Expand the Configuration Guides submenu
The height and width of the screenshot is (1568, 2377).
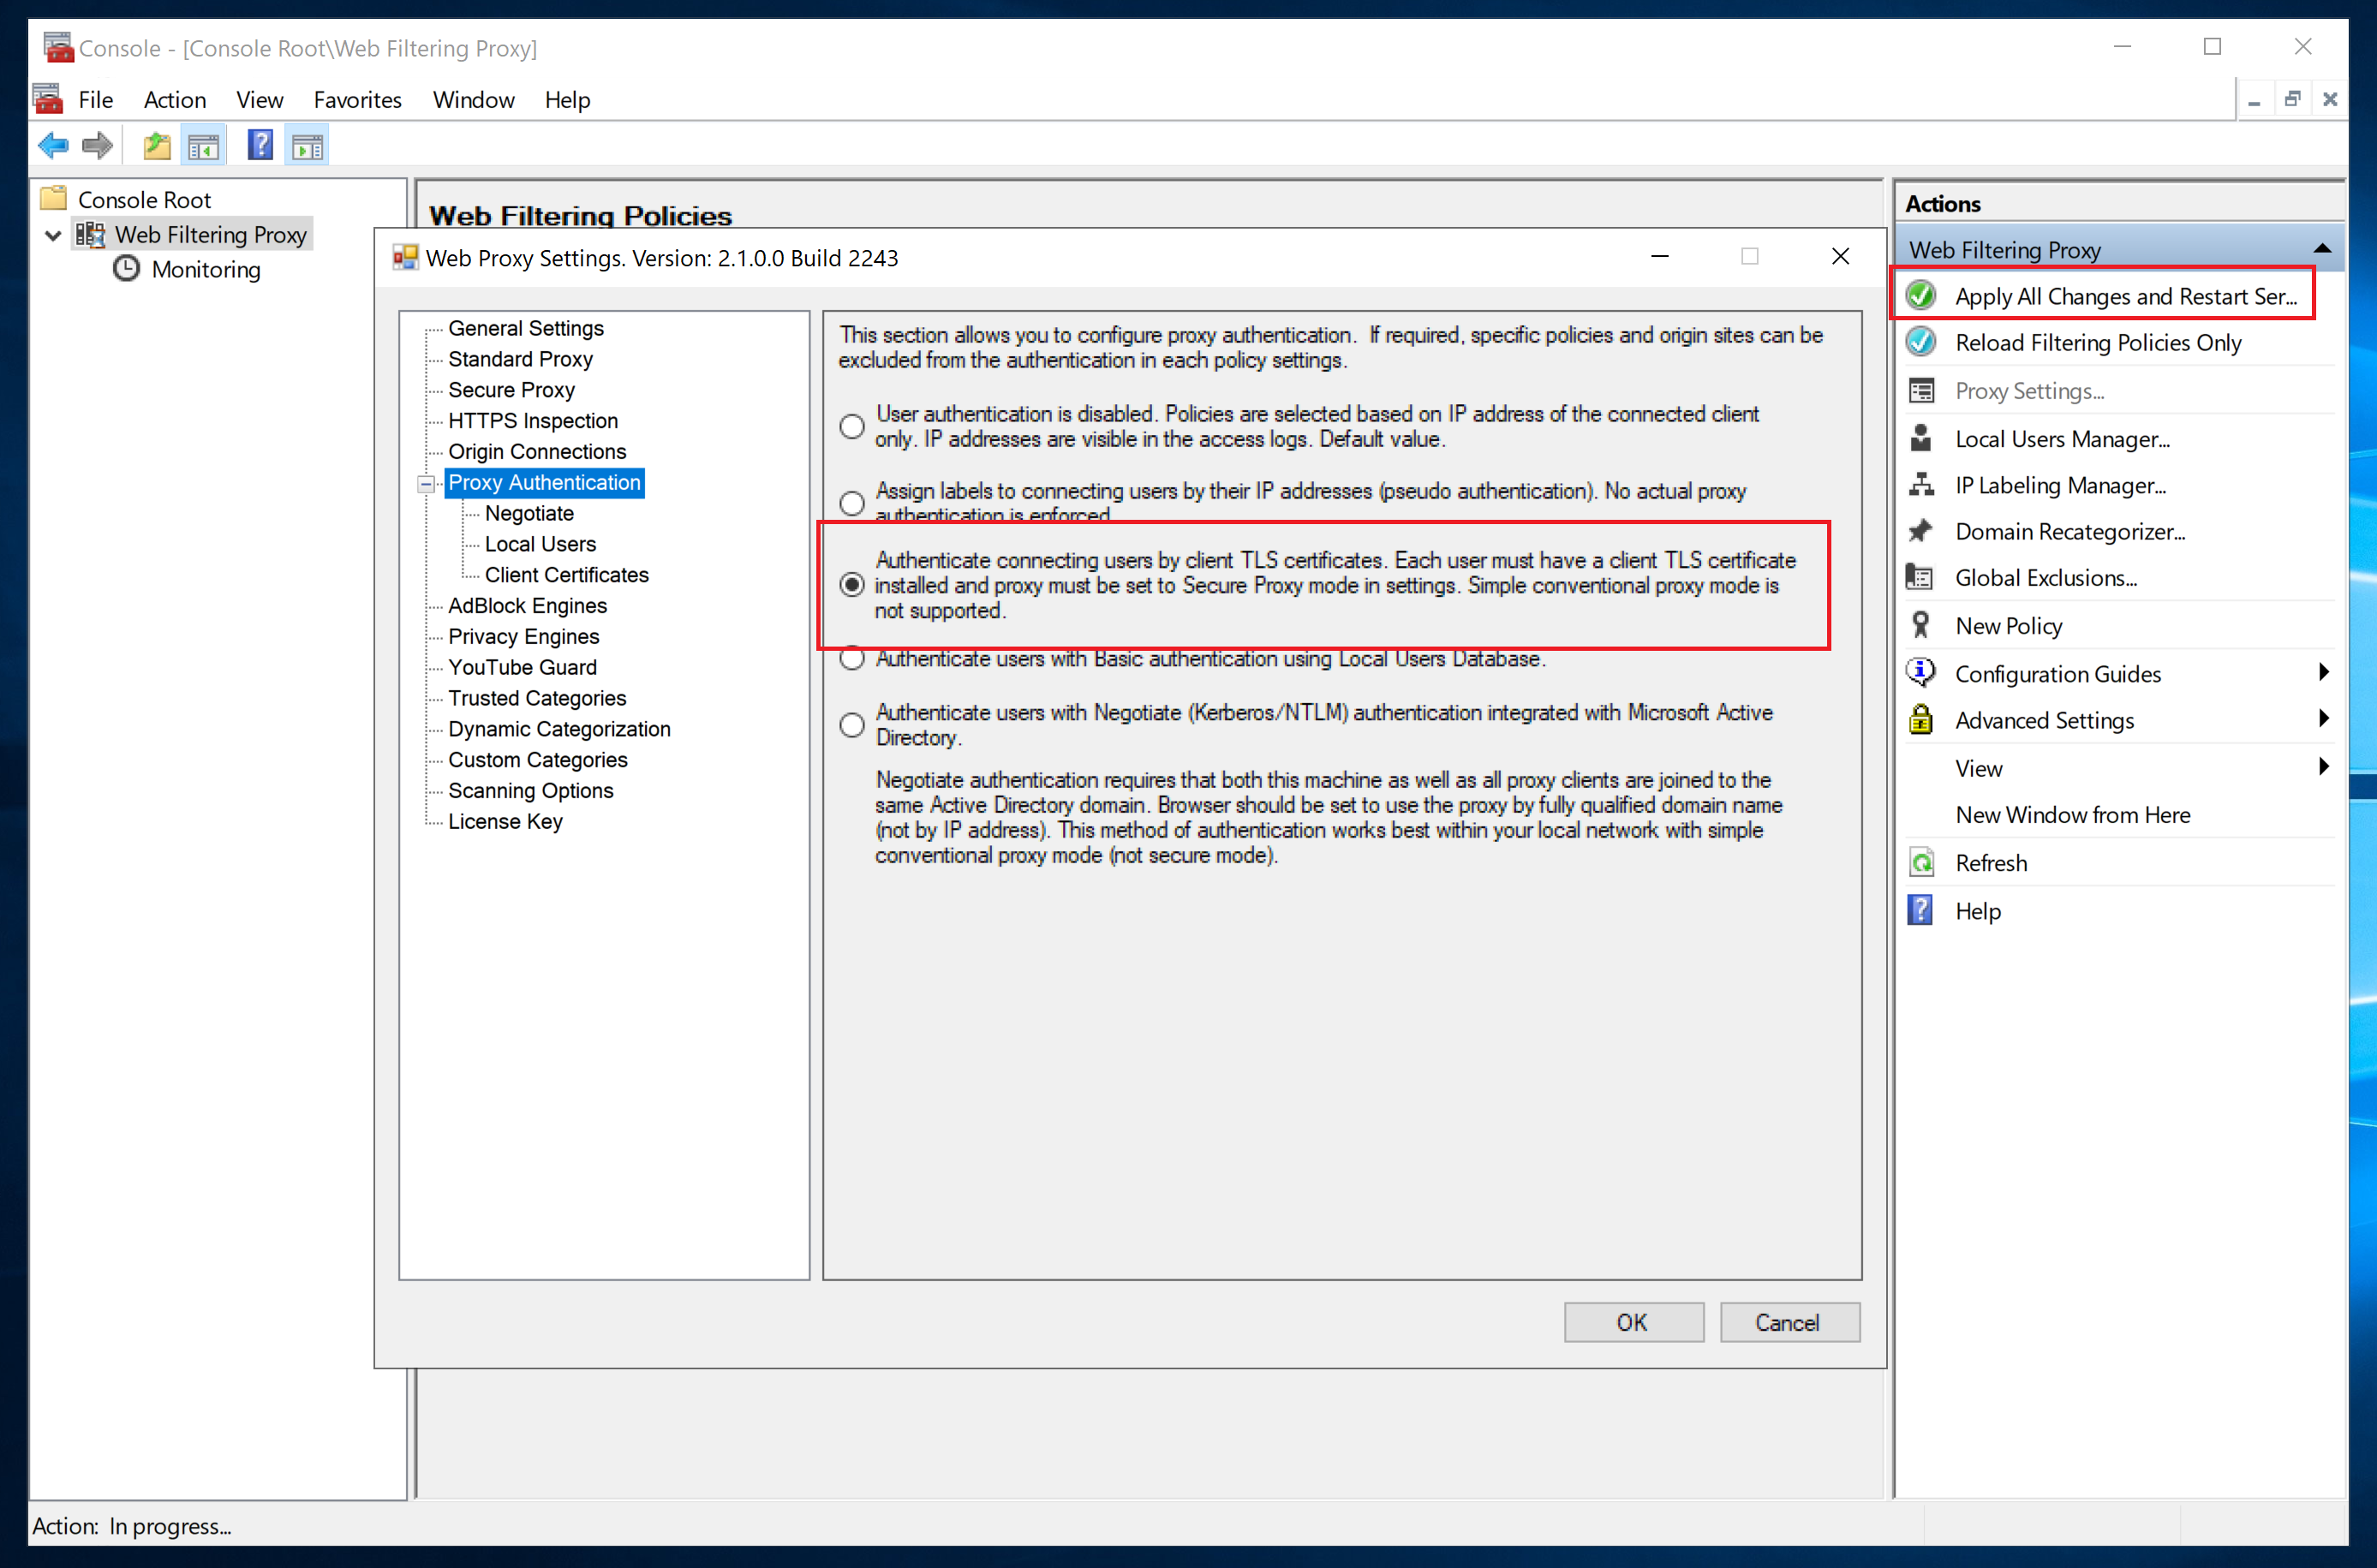[x=2321, y=672]
